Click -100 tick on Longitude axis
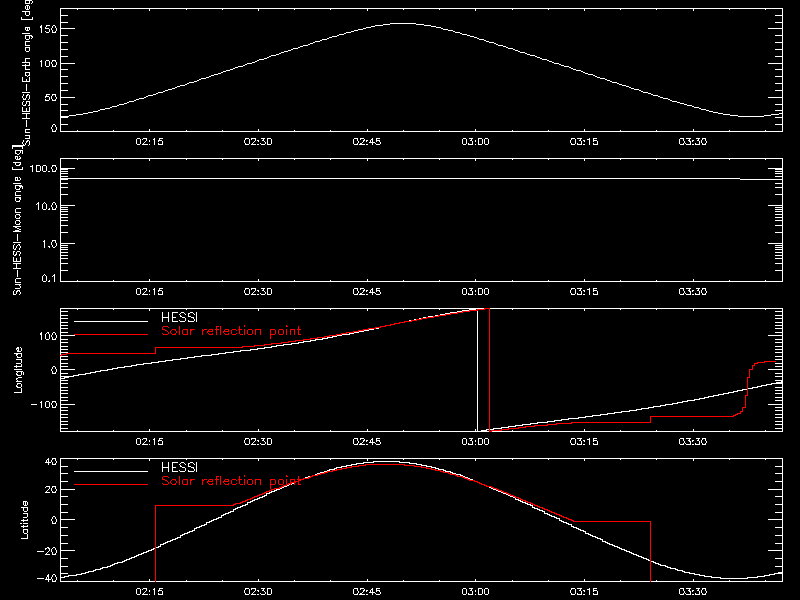The image size is (800, 600). coord(45,404)
